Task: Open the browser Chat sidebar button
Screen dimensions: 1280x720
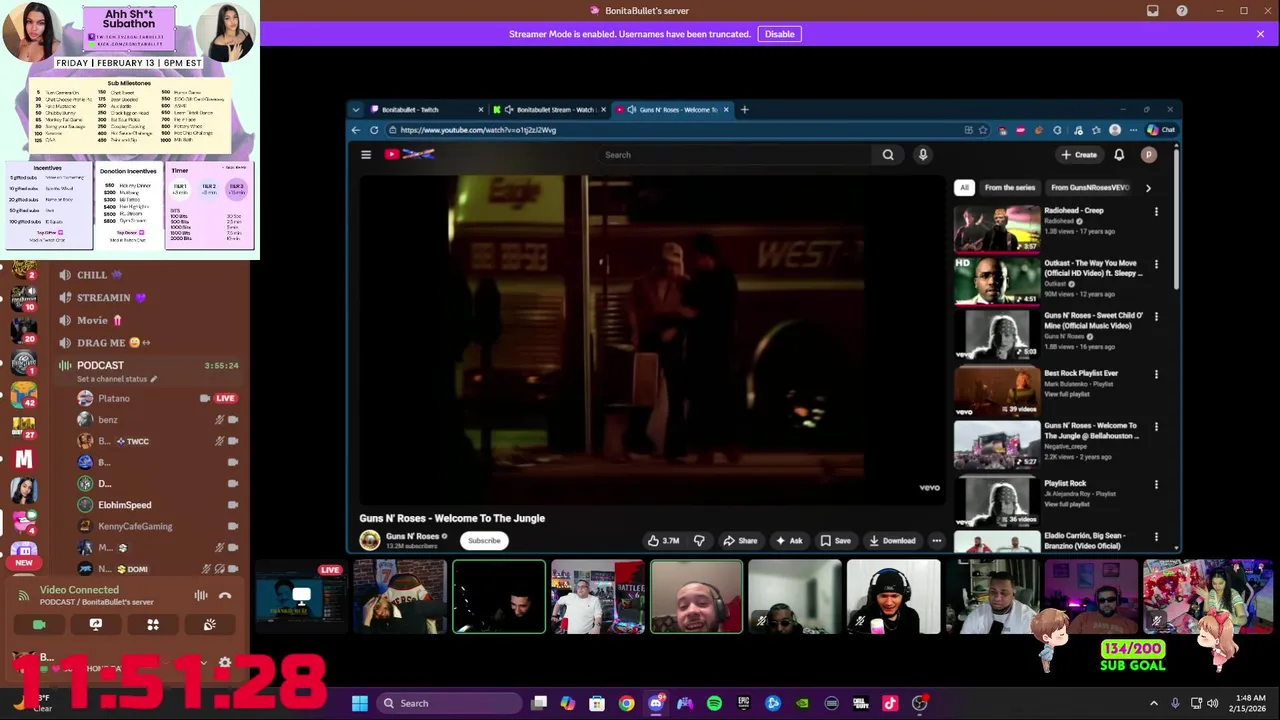Action: coord(1161,130)
